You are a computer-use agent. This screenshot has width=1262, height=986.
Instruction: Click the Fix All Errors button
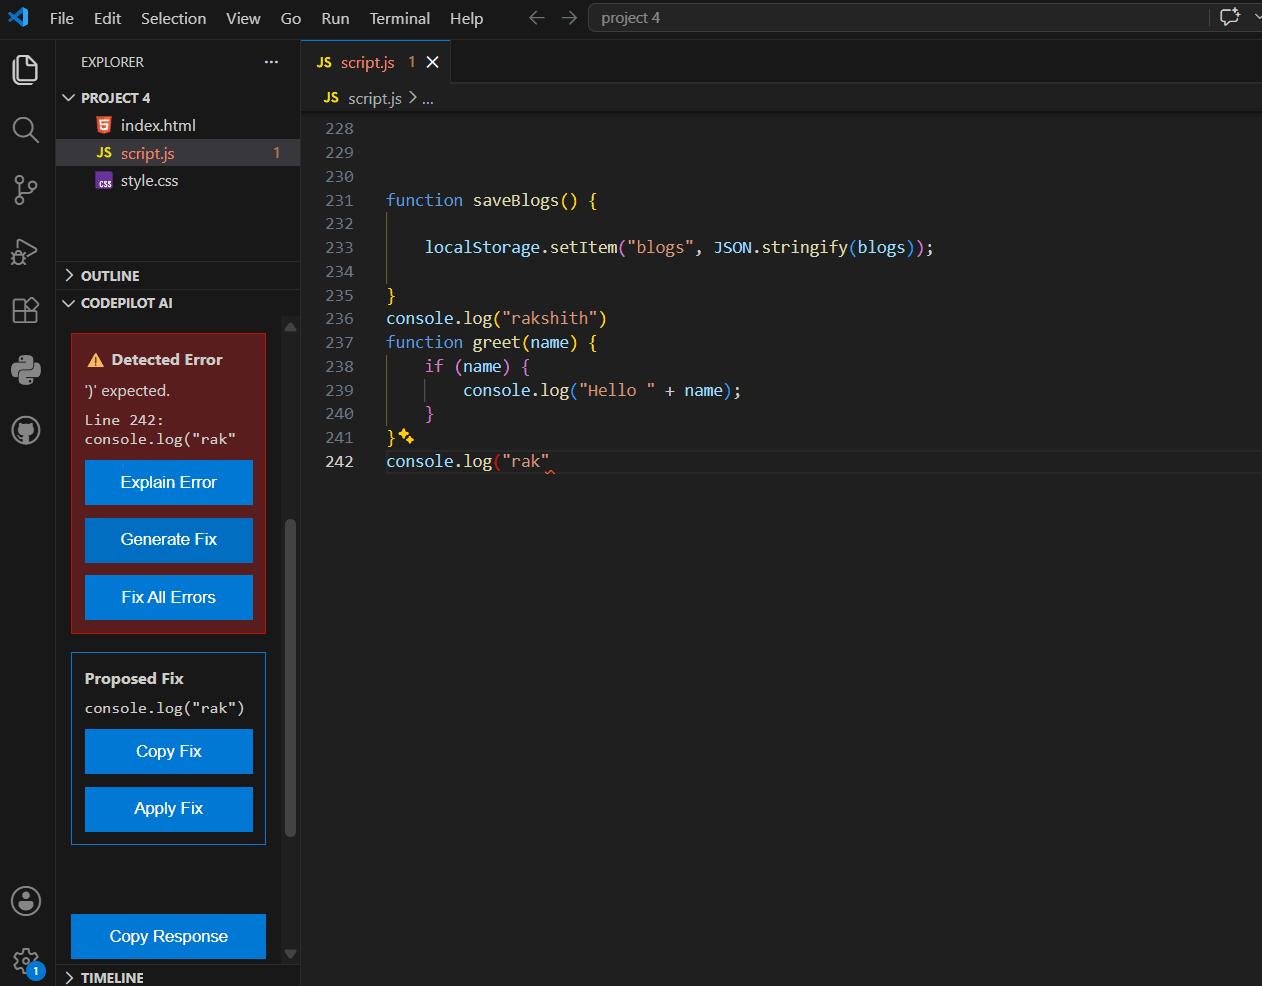[x=169, y=597]
